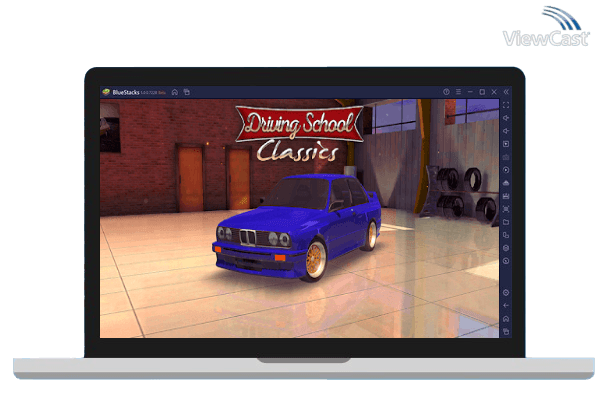Screen dimensions: 602x414
Task: Open the BlueStacks help question mark icon
Action: [x=446, y=92]
